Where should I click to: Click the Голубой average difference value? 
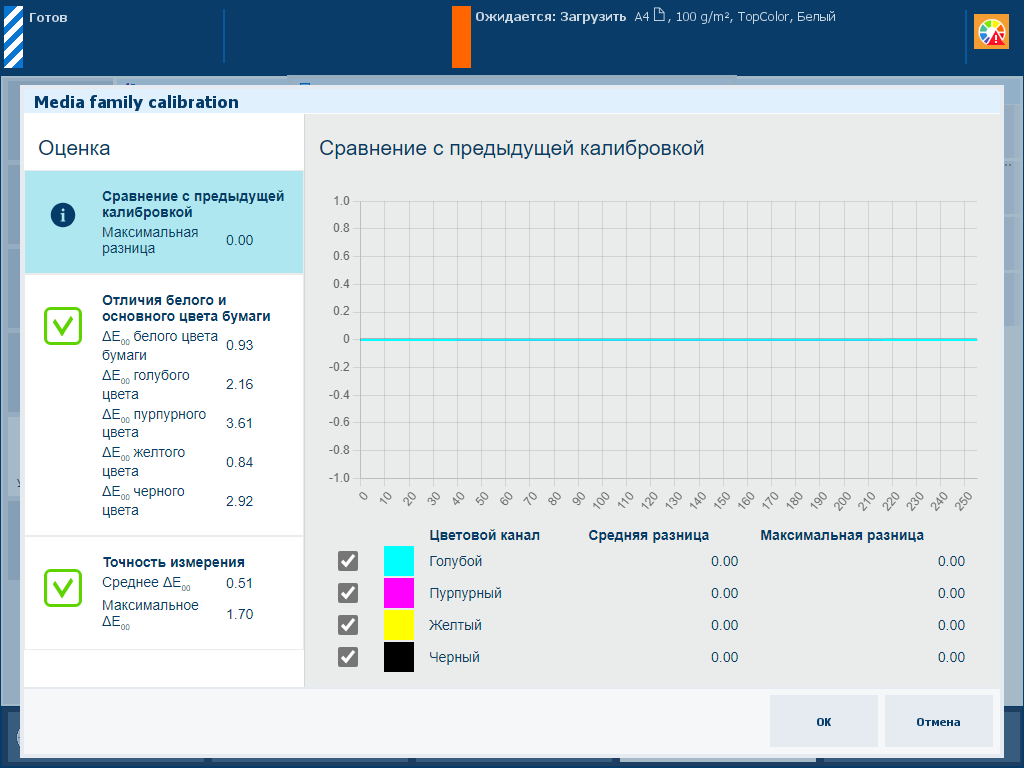tap(725, 561)
